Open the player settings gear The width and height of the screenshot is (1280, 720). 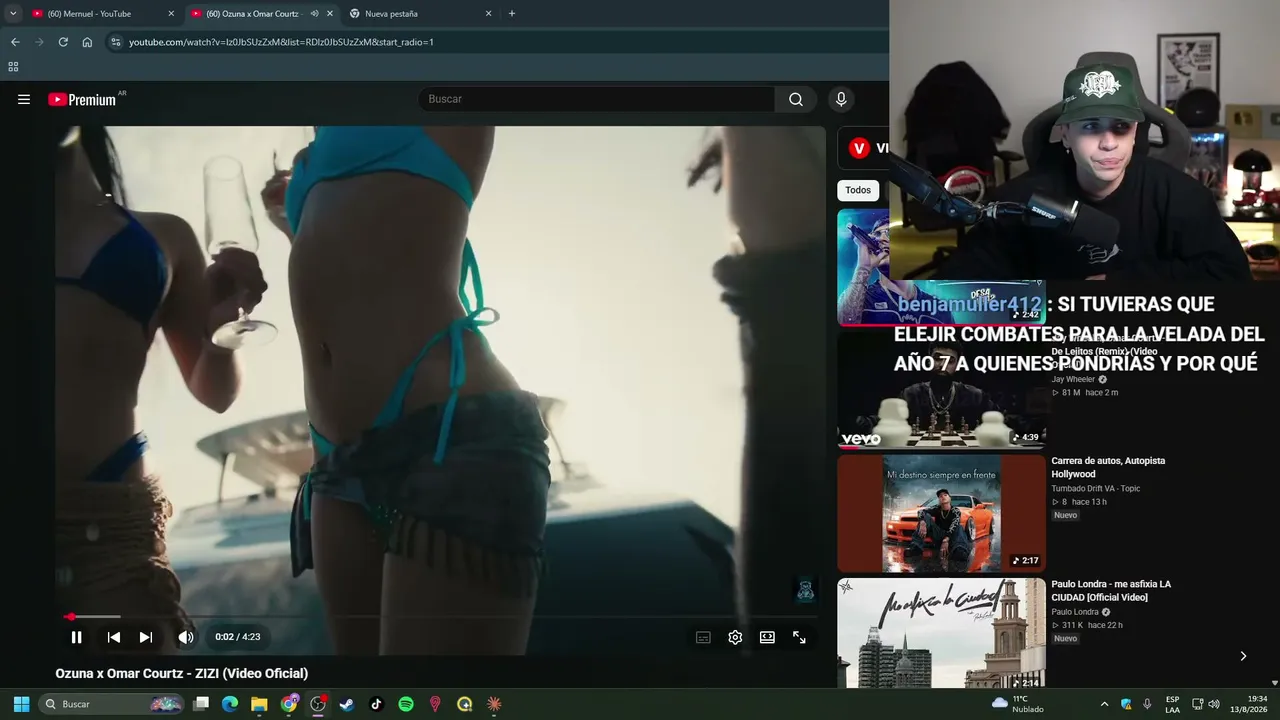tap(735, 637)
